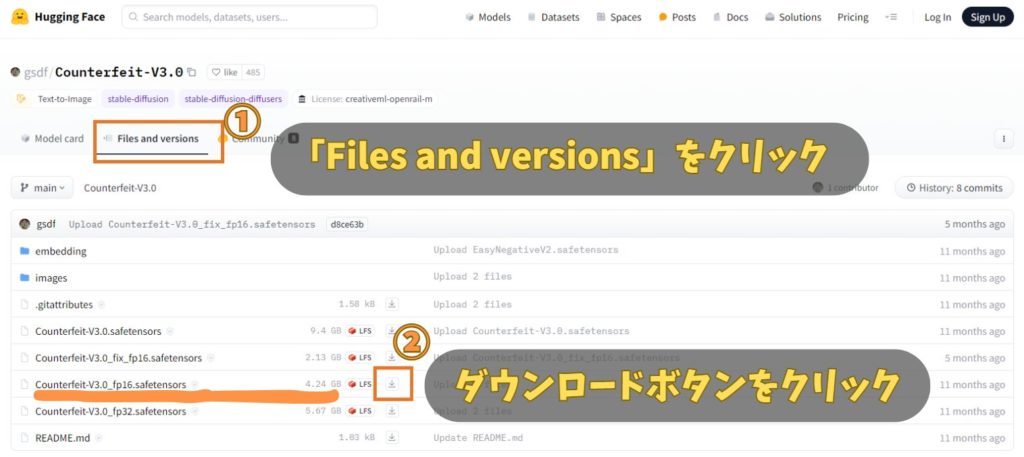Copy model name Counterfeit-V3.0 icon
The height and width of the screenshot is (457, 1024).
point(192,72)
